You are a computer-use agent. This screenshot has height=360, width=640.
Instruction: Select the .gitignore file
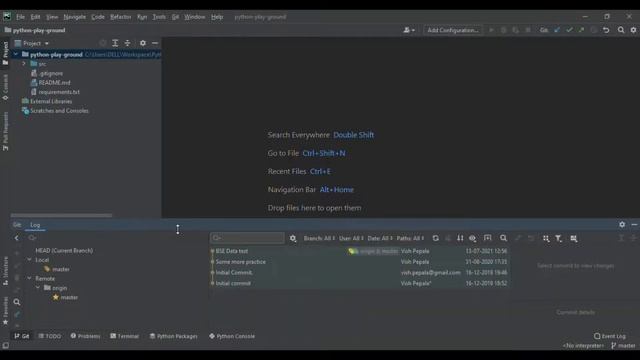pos(51,73)
